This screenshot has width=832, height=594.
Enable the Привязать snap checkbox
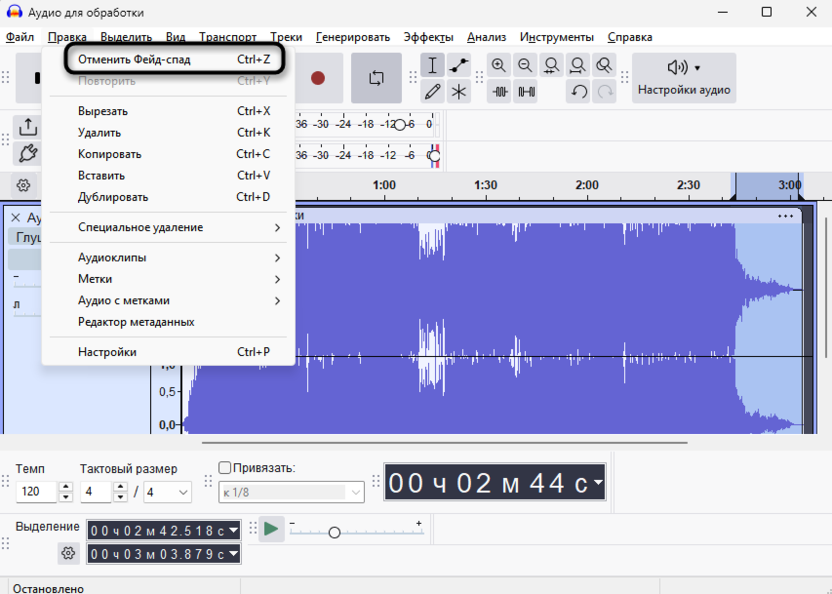(224, 467)
